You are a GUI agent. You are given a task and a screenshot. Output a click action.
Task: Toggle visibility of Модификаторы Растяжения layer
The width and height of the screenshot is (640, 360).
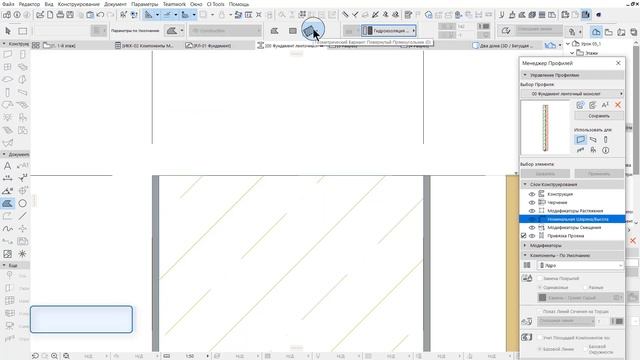tap(532, 211)
